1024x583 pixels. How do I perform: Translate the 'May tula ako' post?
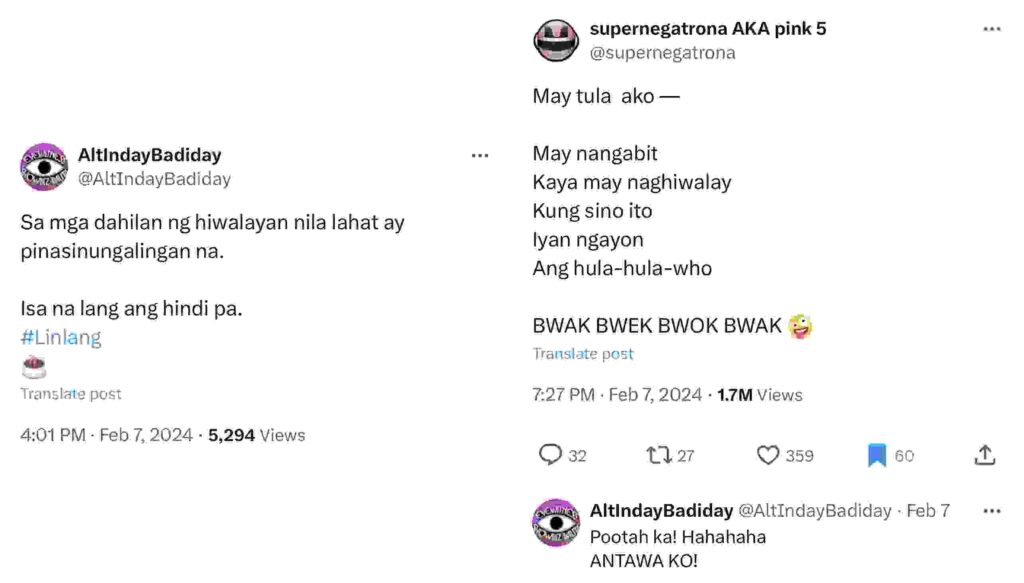583,354
